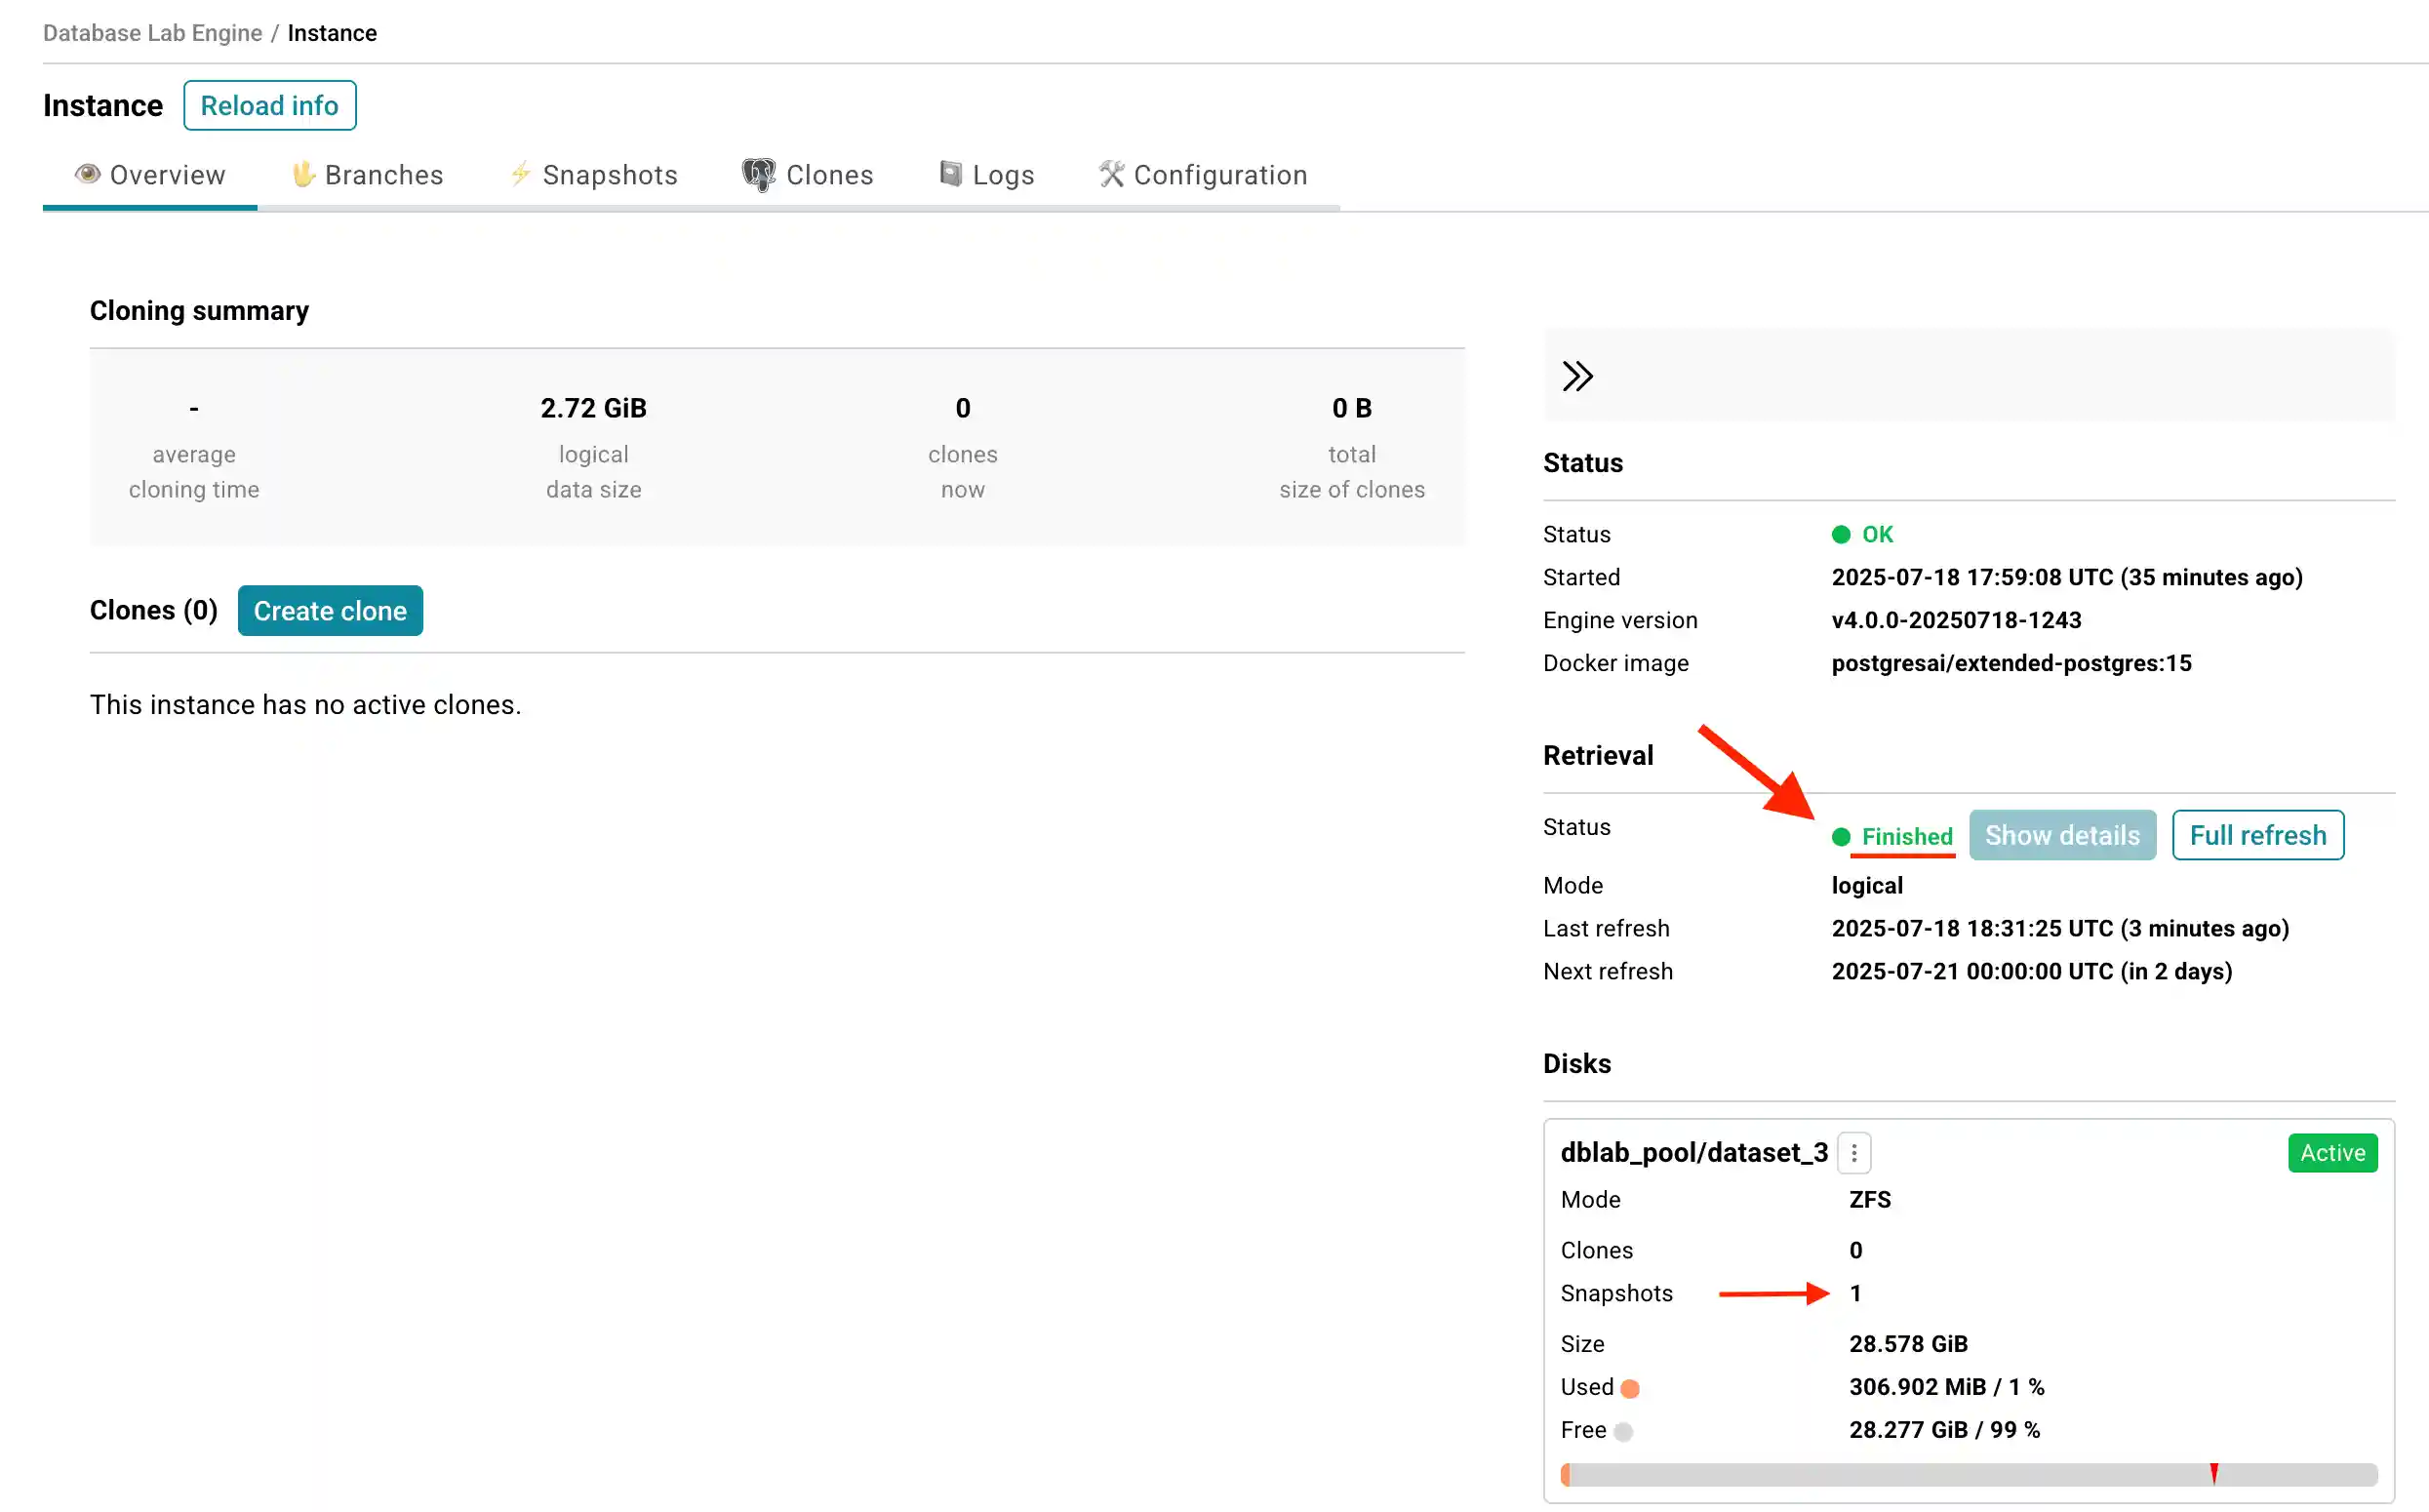The height and width of the screenshot is (1512, 2429).
Task: Open the Database Lab Engine breadcrumb link
Action: (152, 32)
